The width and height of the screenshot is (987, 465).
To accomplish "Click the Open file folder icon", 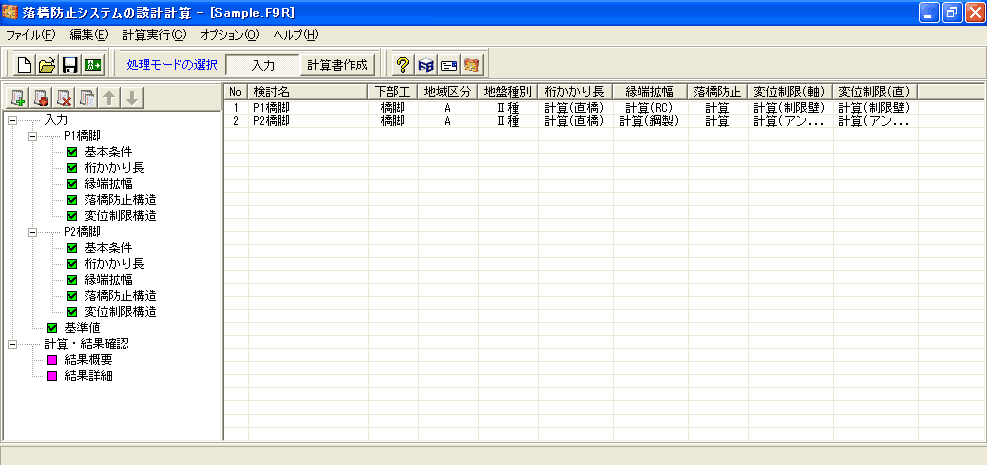I will click(x=47, y=65).
